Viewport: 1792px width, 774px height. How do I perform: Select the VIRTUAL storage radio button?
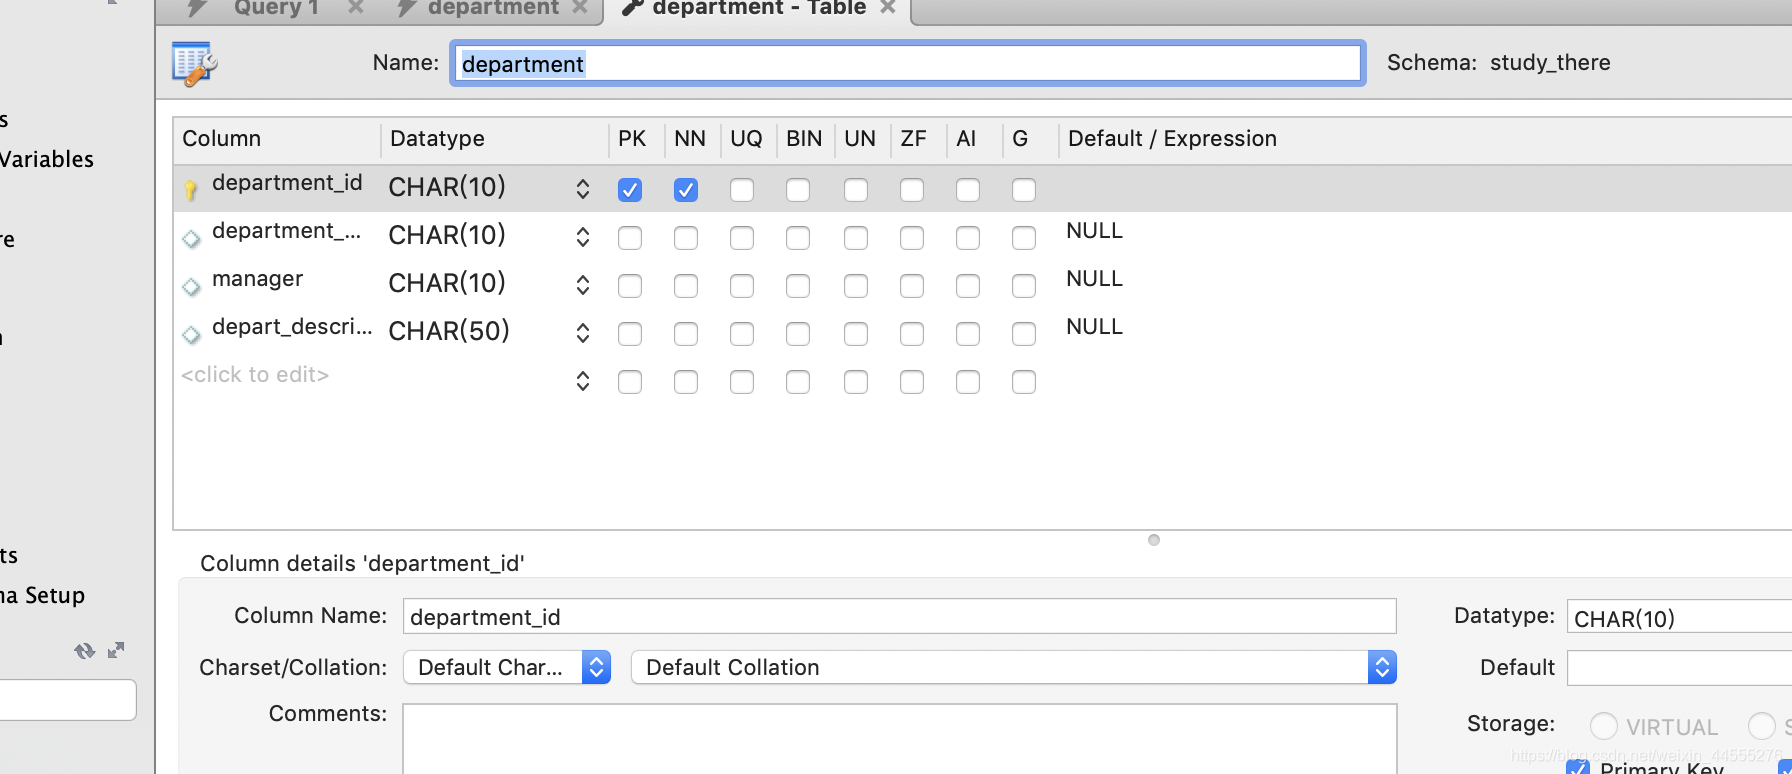[1604, 726]
